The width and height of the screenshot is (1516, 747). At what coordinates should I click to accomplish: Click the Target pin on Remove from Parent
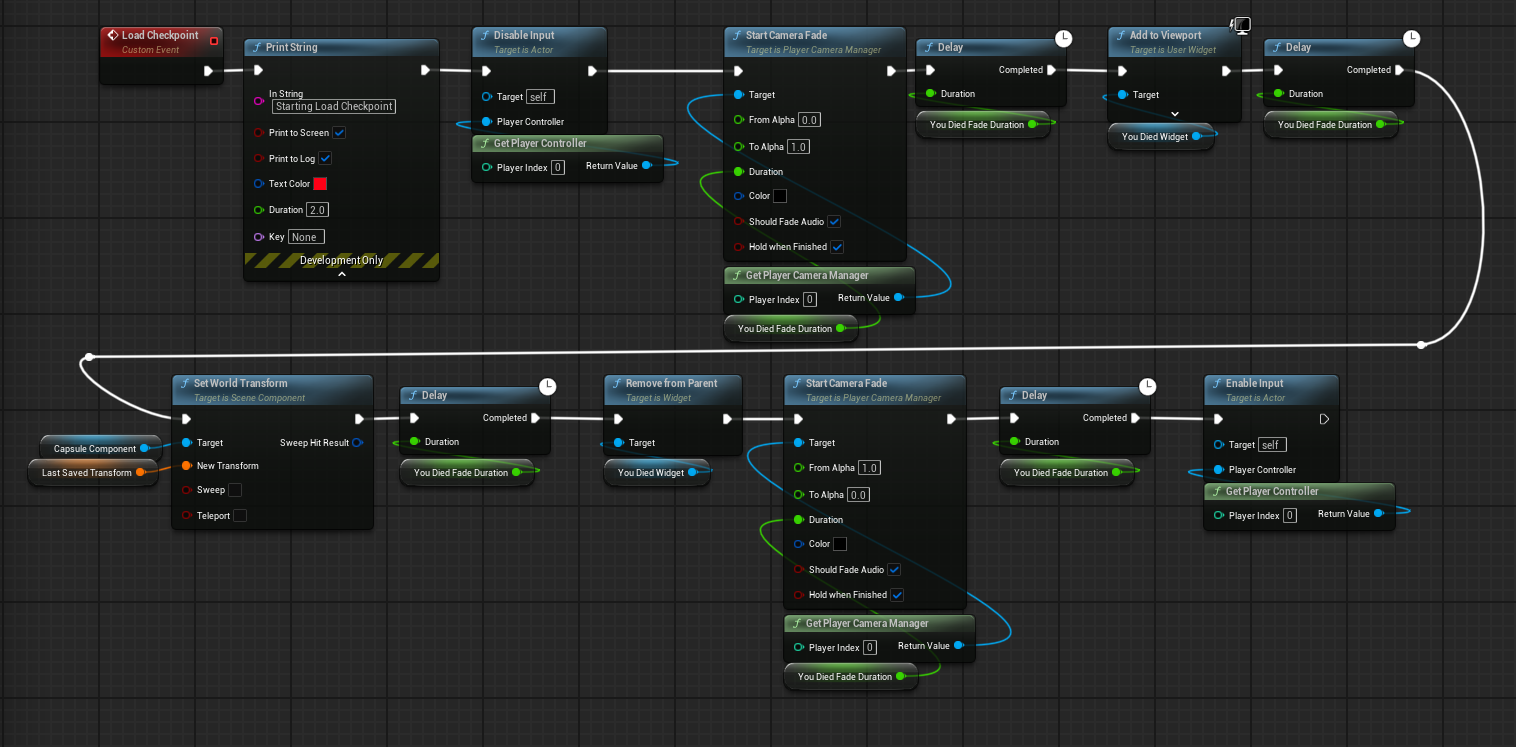click(x=619, y=443)
